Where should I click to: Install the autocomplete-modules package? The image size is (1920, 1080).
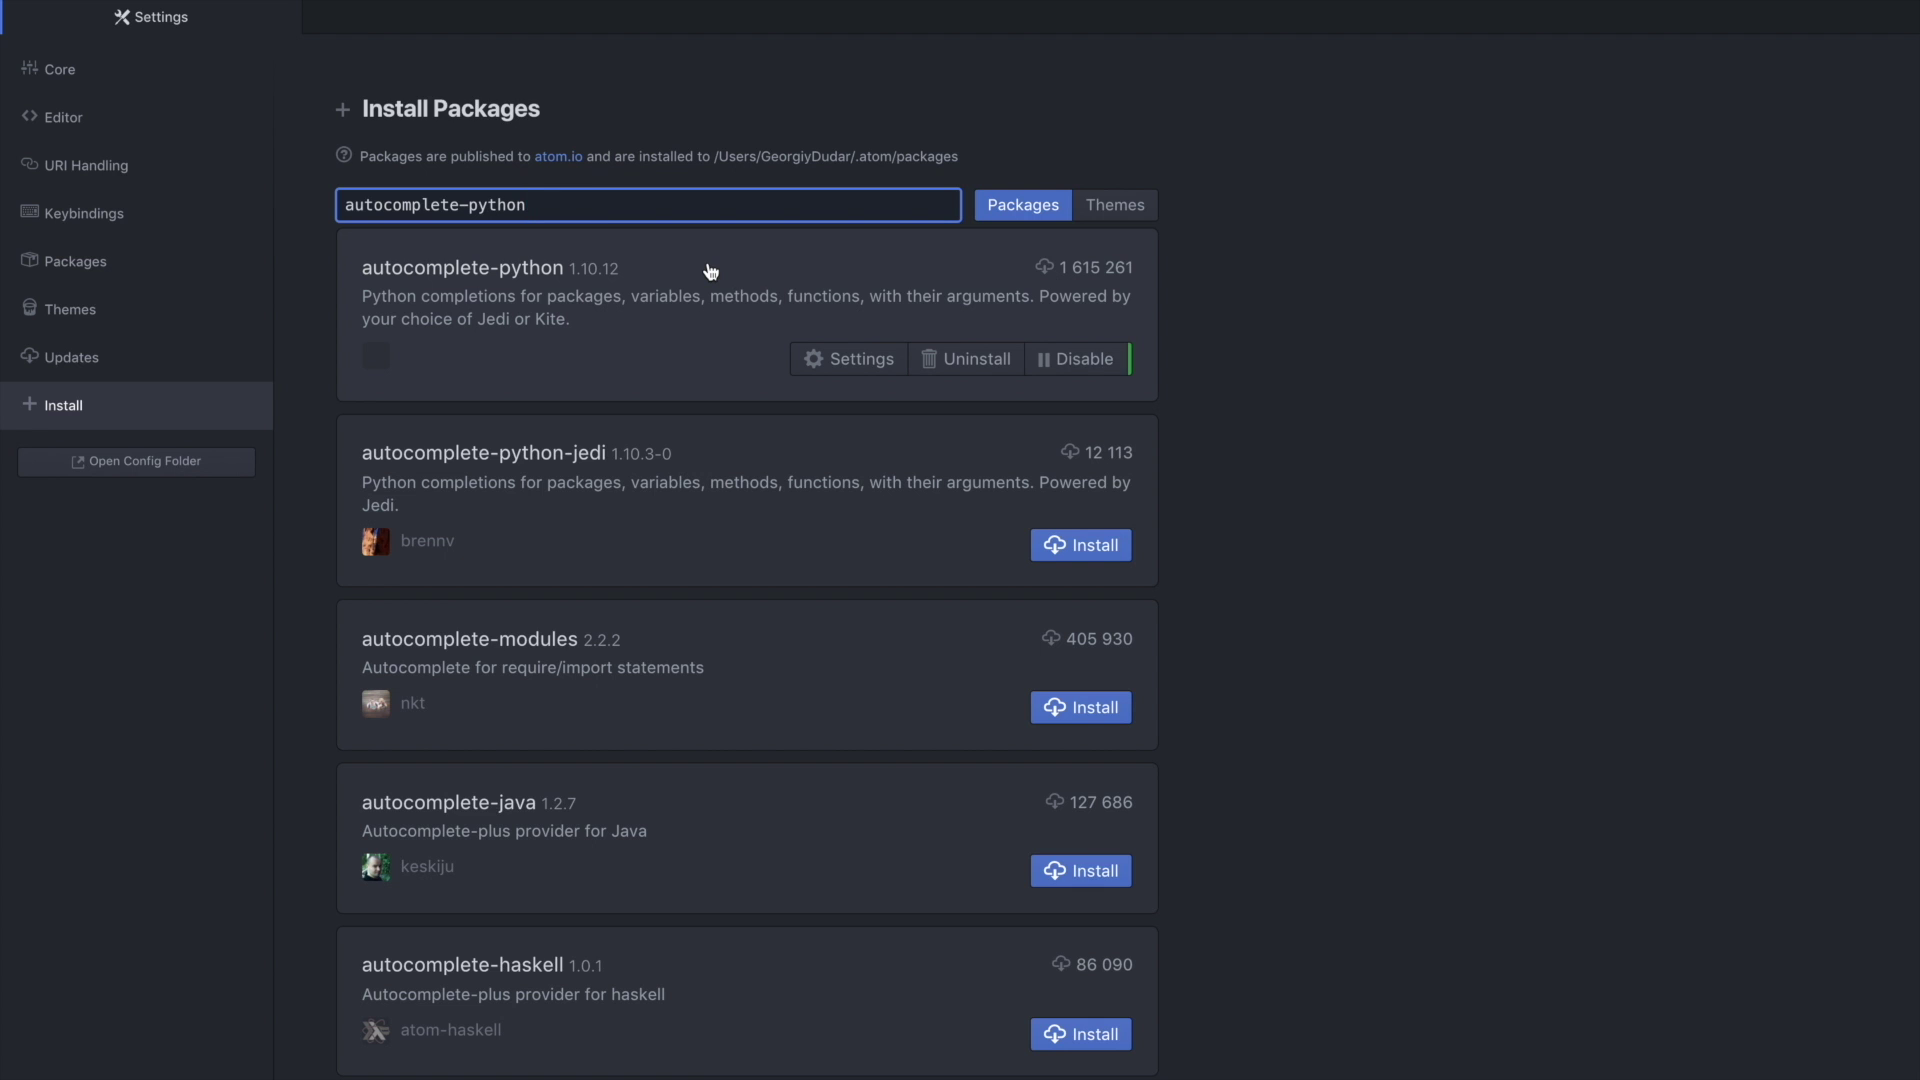pyautogui.click(x=1080, y=707)
